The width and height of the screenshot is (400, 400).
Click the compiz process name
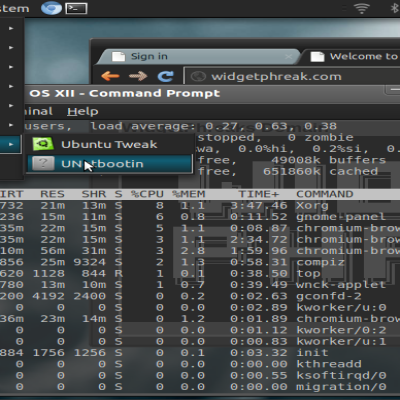pyautogui.click(x=320, y=262)
